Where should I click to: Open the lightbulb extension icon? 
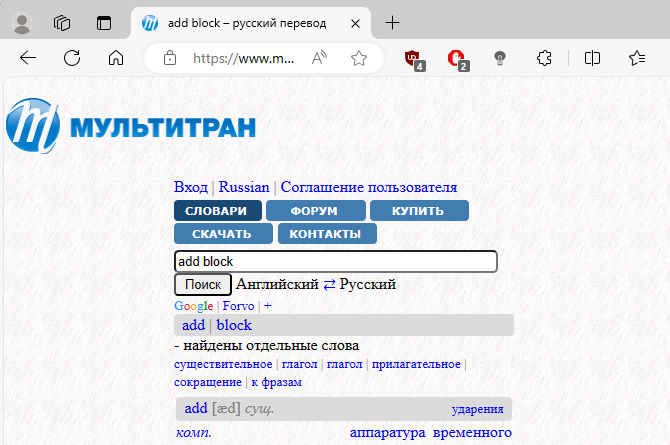coord(500,58)
